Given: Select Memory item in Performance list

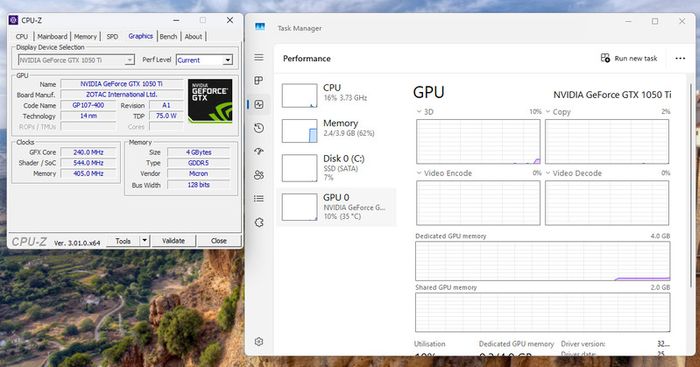Looking at the screenshot, I should click(x=336, y=130).
